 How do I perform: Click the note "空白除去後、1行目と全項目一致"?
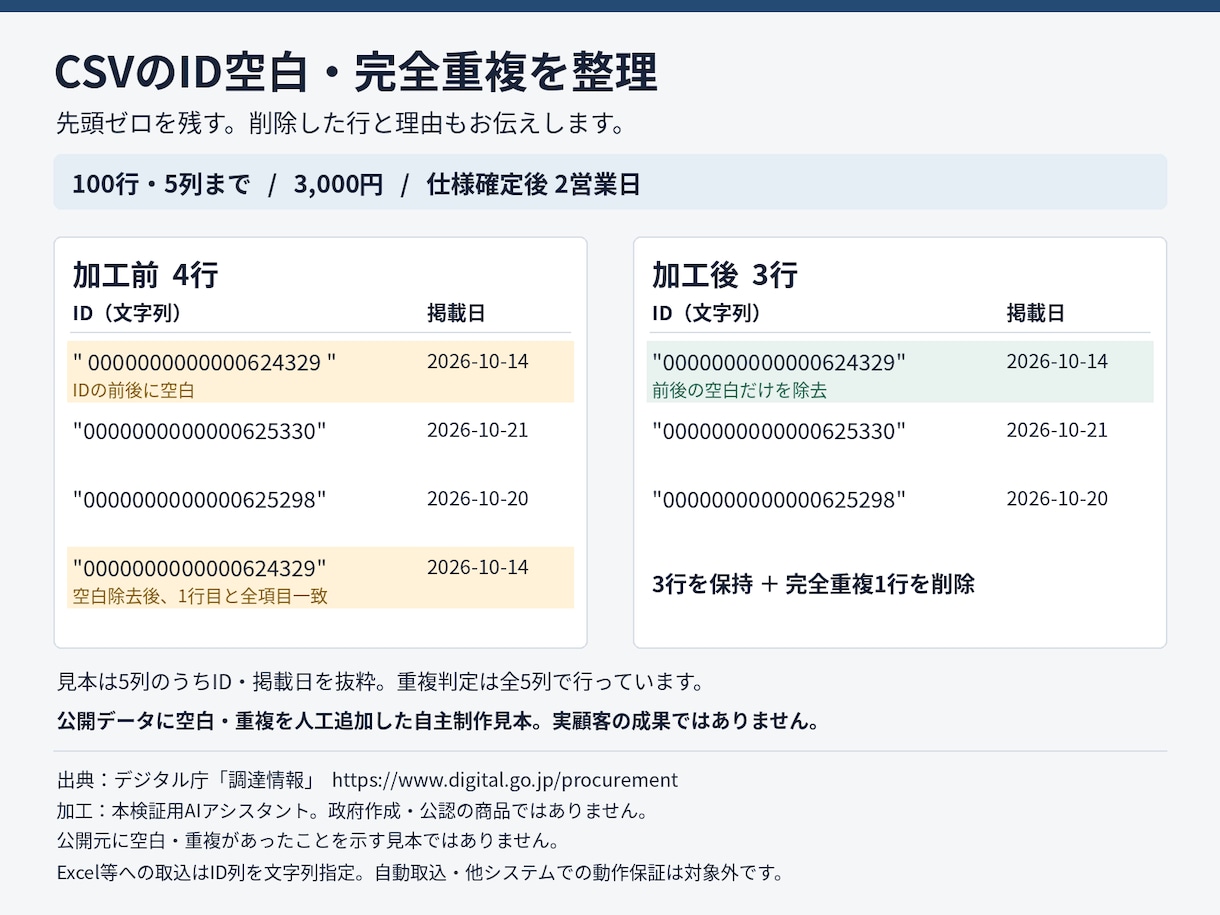pyautogui.click(x=200, y=596)
